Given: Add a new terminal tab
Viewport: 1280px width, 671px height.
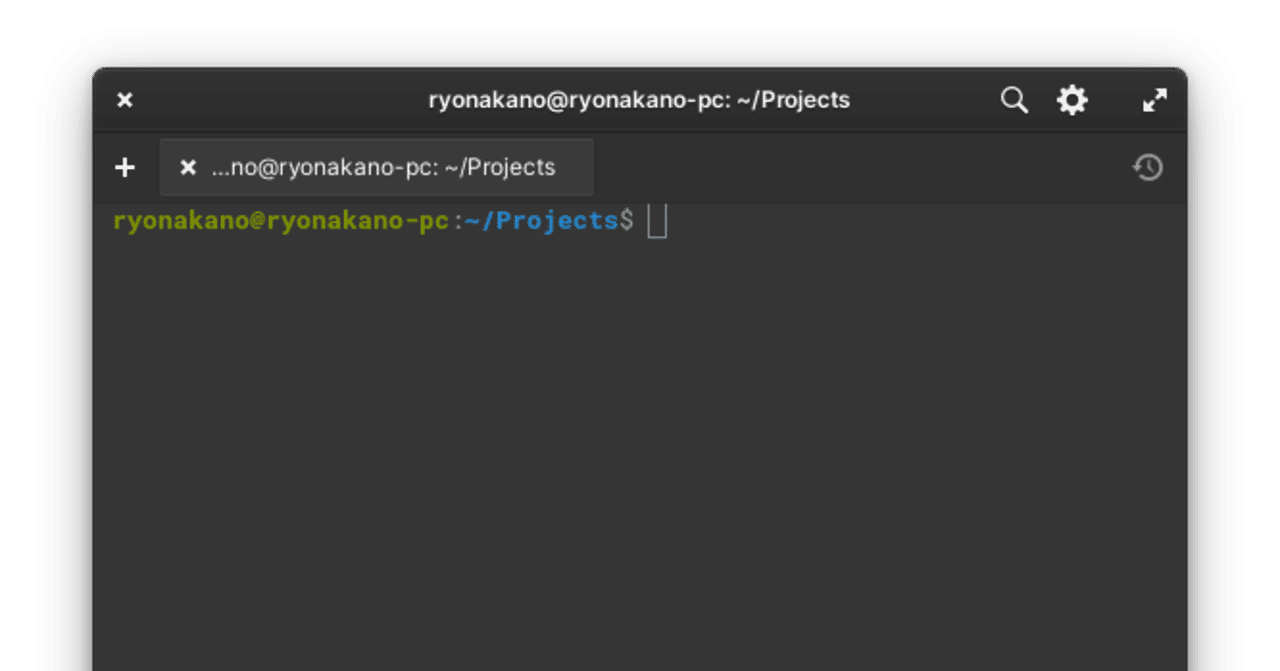Looking at the screenshot, I should (x=125, y=167).
